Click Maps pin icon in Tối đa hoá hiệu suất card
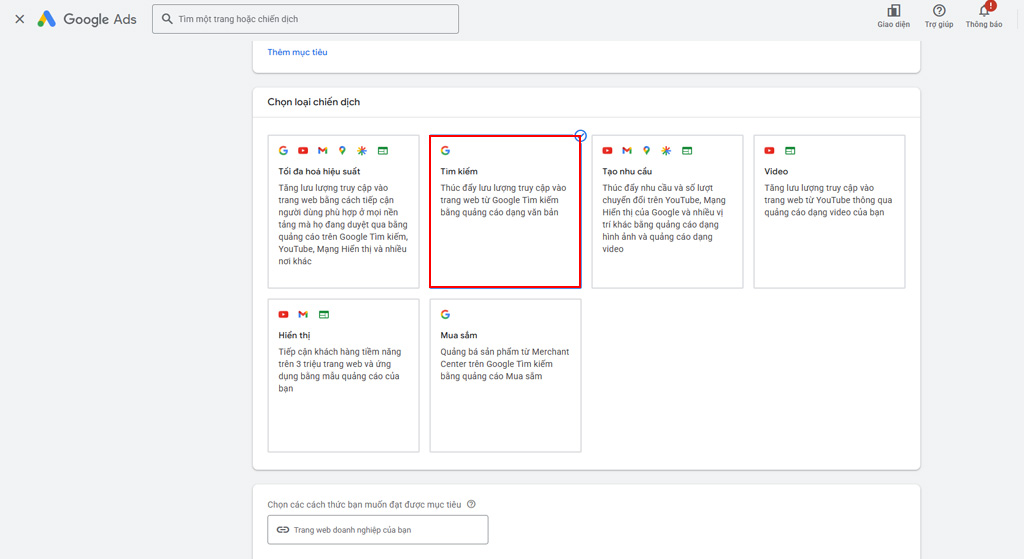This screenshot has width=1024, height=559. pyautogui.click(x=342, y=151)
